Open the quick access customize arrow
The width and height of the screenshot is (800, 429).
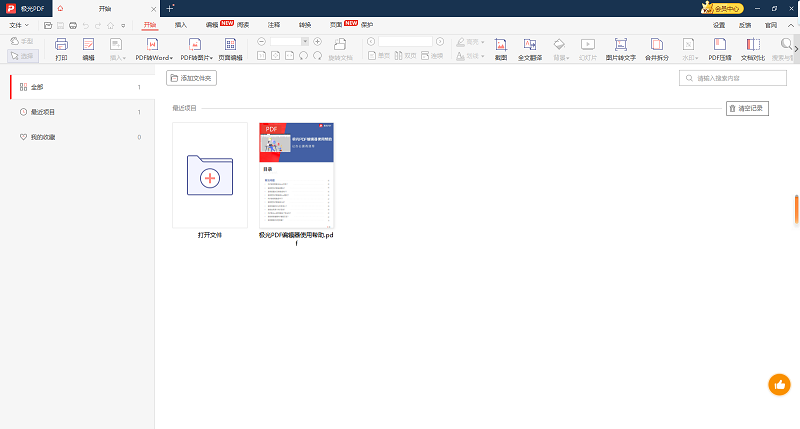click(x=123, y=25)
